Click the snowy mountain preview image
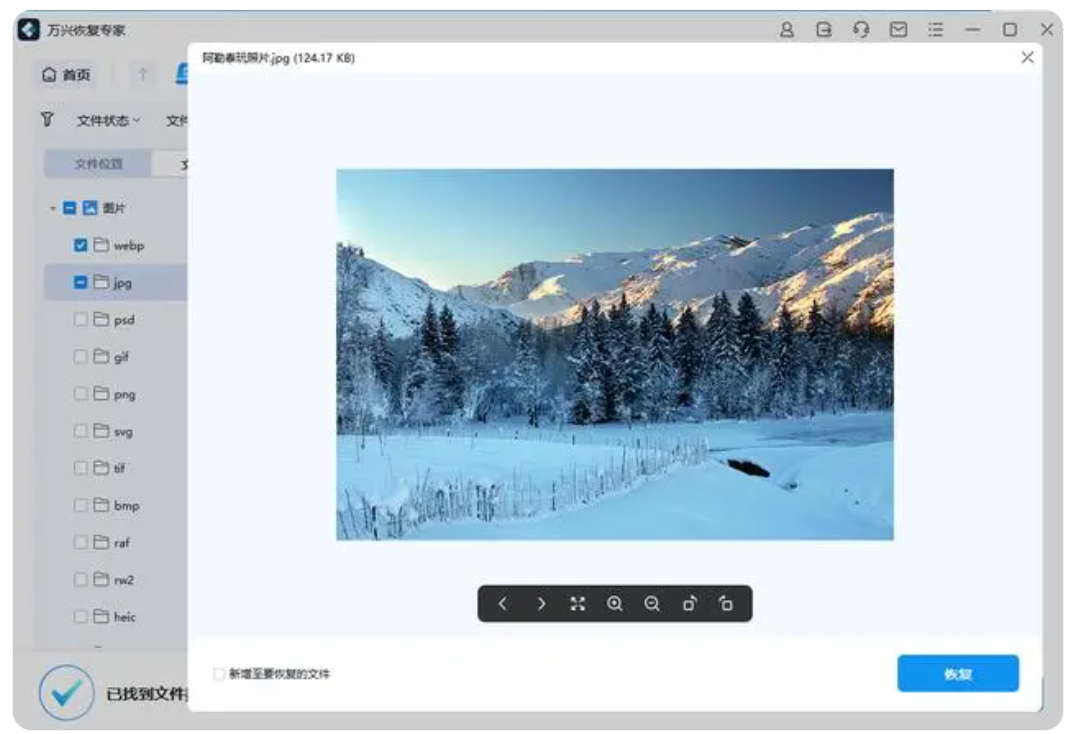The image size is (1087, 734). 615,354
